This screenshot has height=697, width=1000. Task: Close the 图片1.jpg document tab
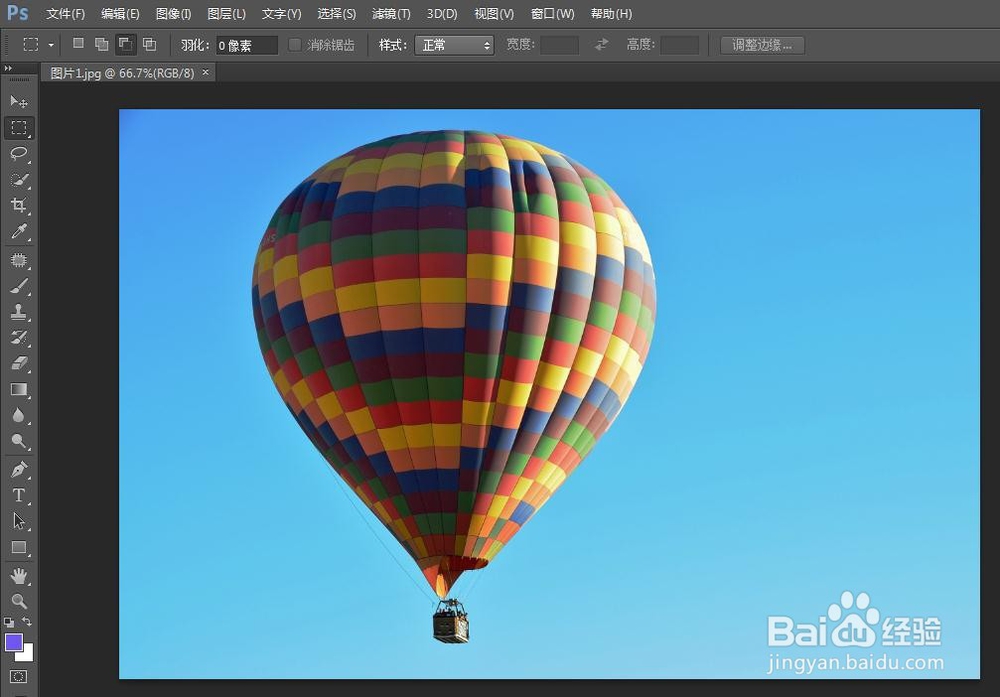[205, 73]
